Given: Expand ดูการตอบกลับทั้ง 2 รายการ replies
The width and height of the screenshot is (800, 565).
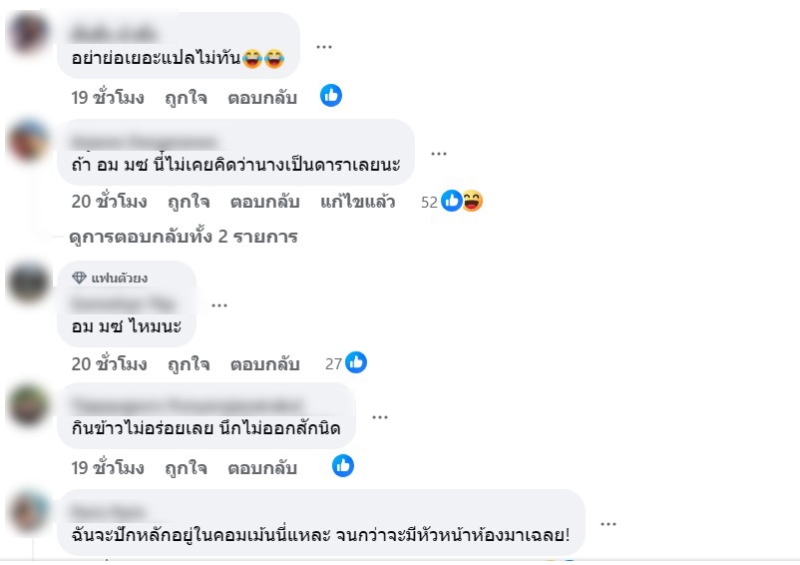Looking at the screenshot, I should (x=183, y=237).
